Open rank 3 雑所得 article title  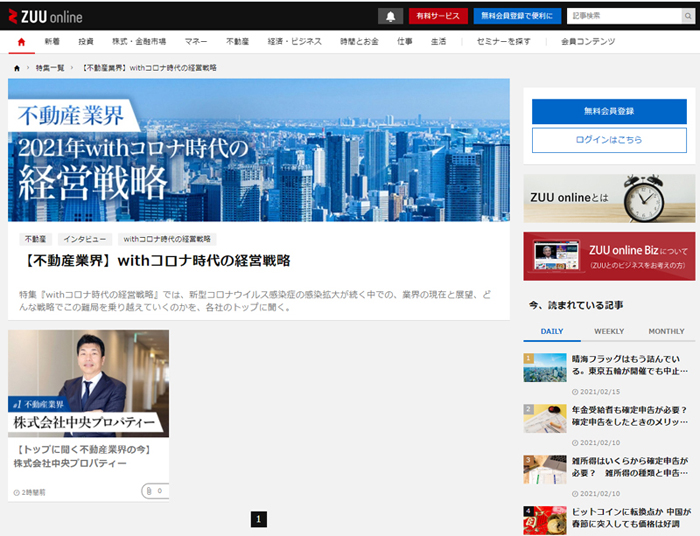click(629, 467)
